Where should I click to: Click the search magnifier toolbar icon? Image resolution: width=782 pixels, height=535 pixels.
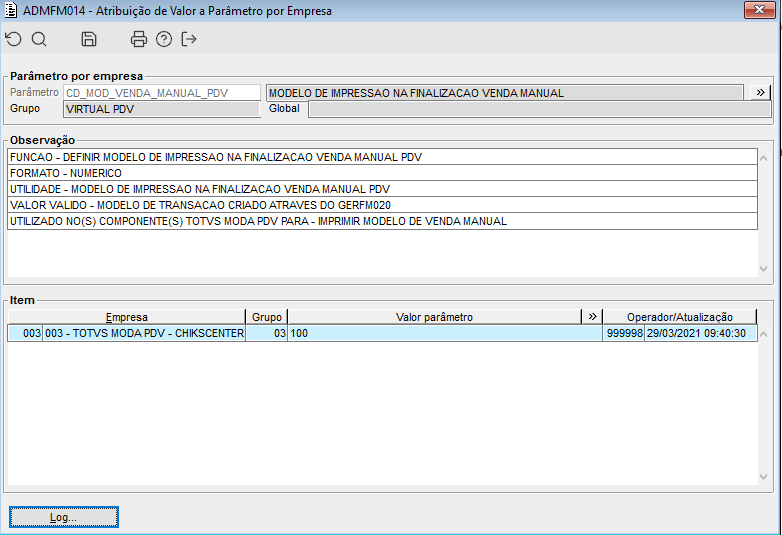click(39, 39)
